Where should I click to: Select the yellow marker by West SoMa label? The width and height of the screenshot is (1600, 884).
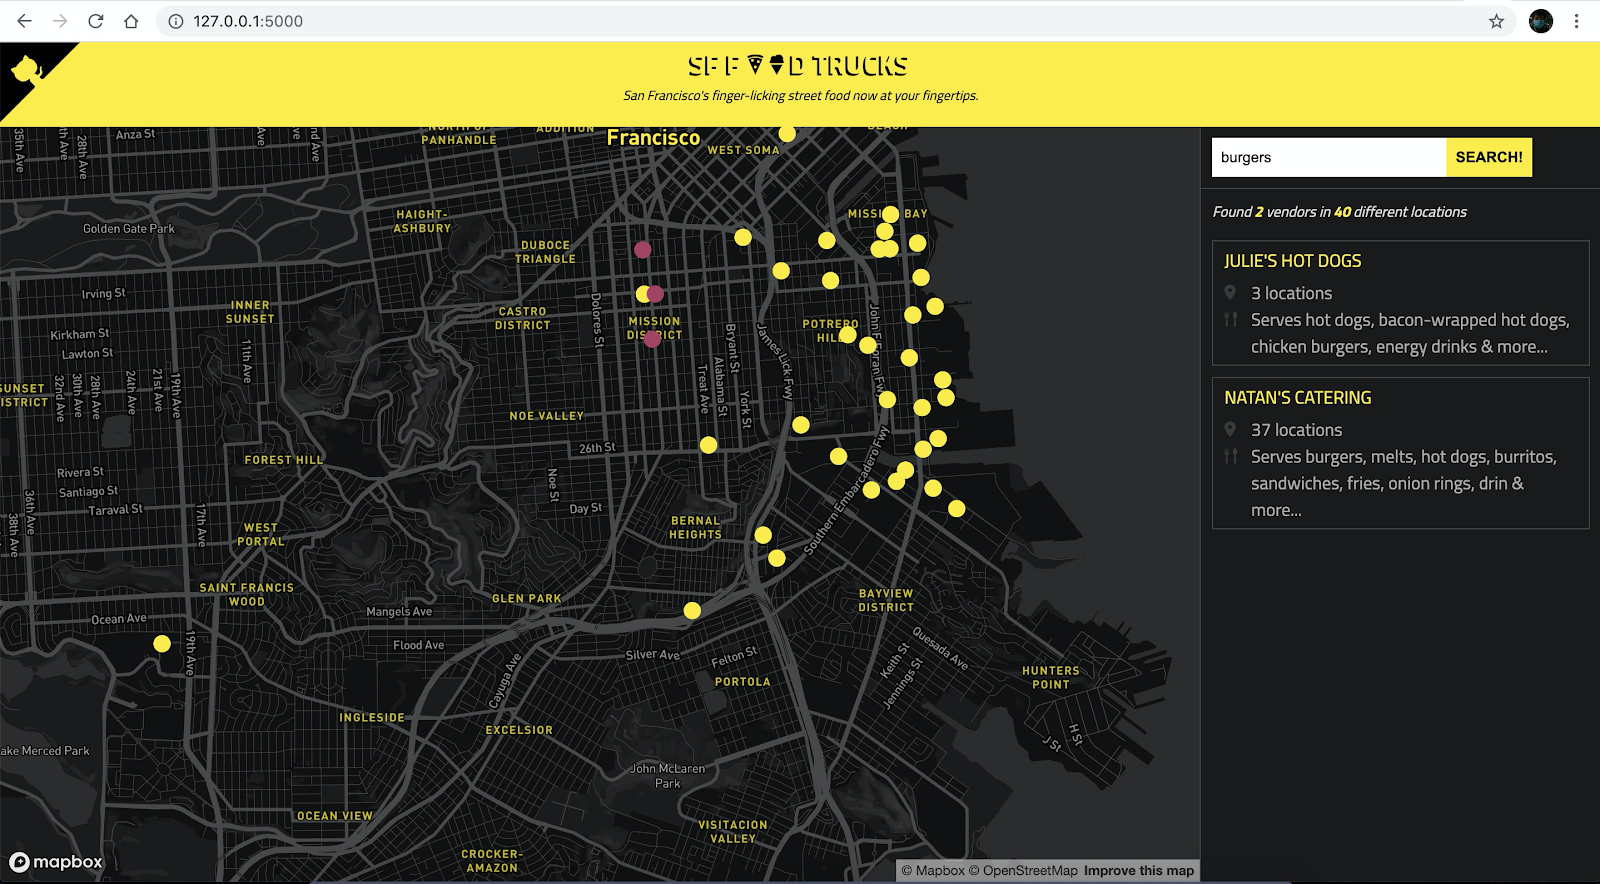click(787, 134)
